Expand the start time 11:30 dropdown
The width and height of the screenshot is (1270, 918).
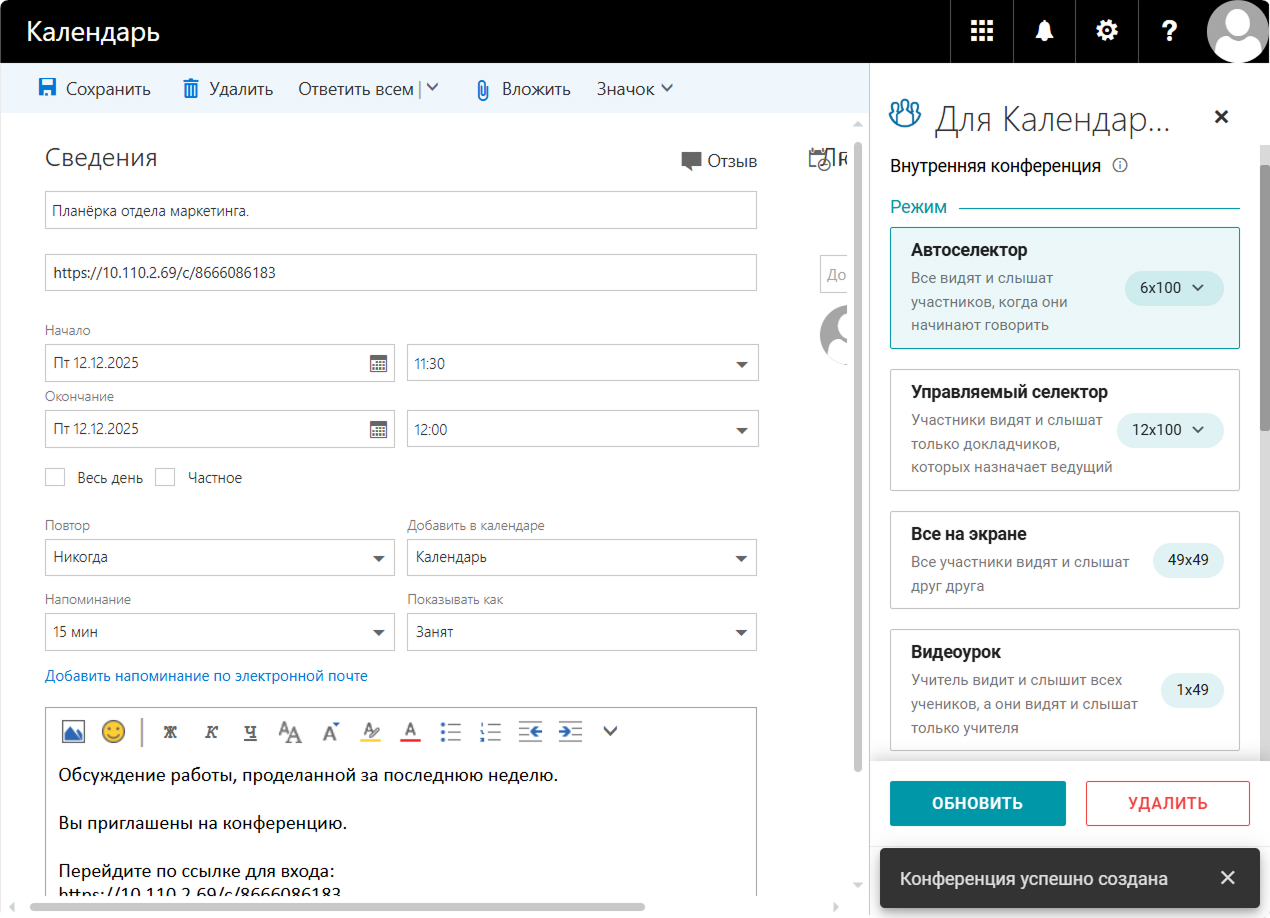pyautogui.click(x=741, y=364)
